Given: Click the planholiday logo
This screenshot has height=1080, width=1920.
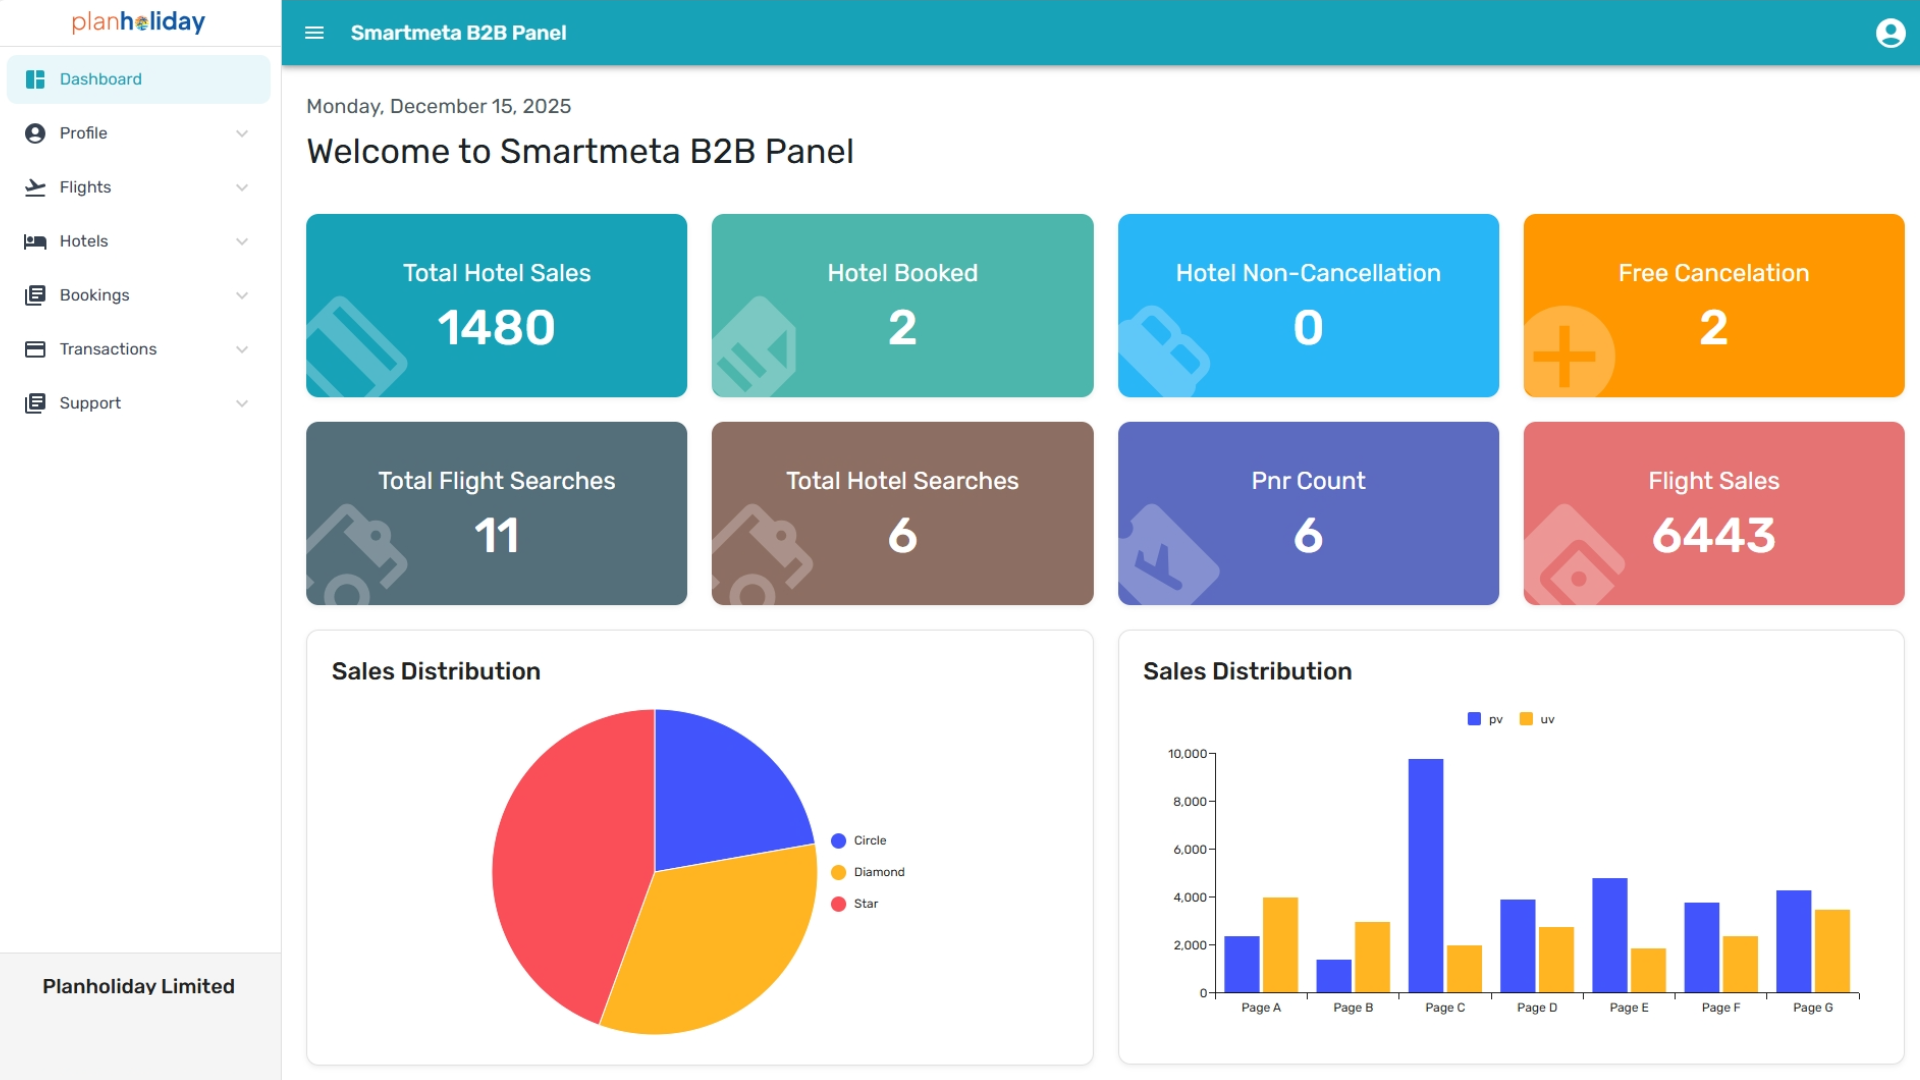Looking at the screenshot, I should (x=139, y=22).
